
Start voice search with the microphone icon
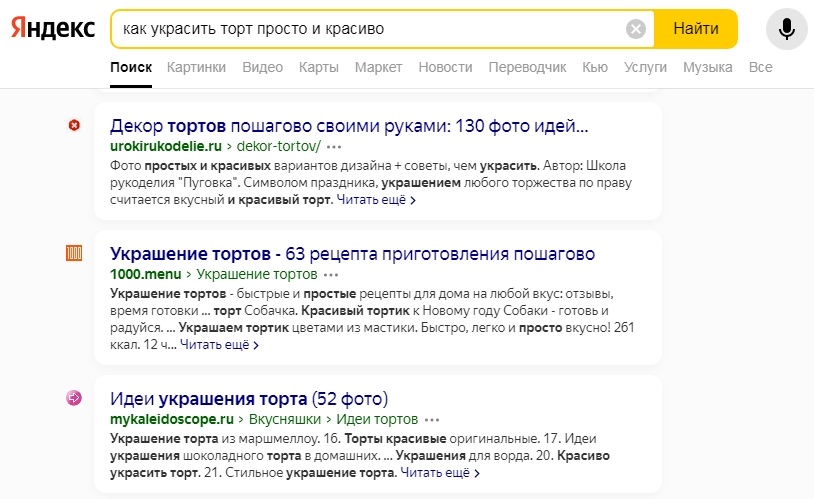787,29
